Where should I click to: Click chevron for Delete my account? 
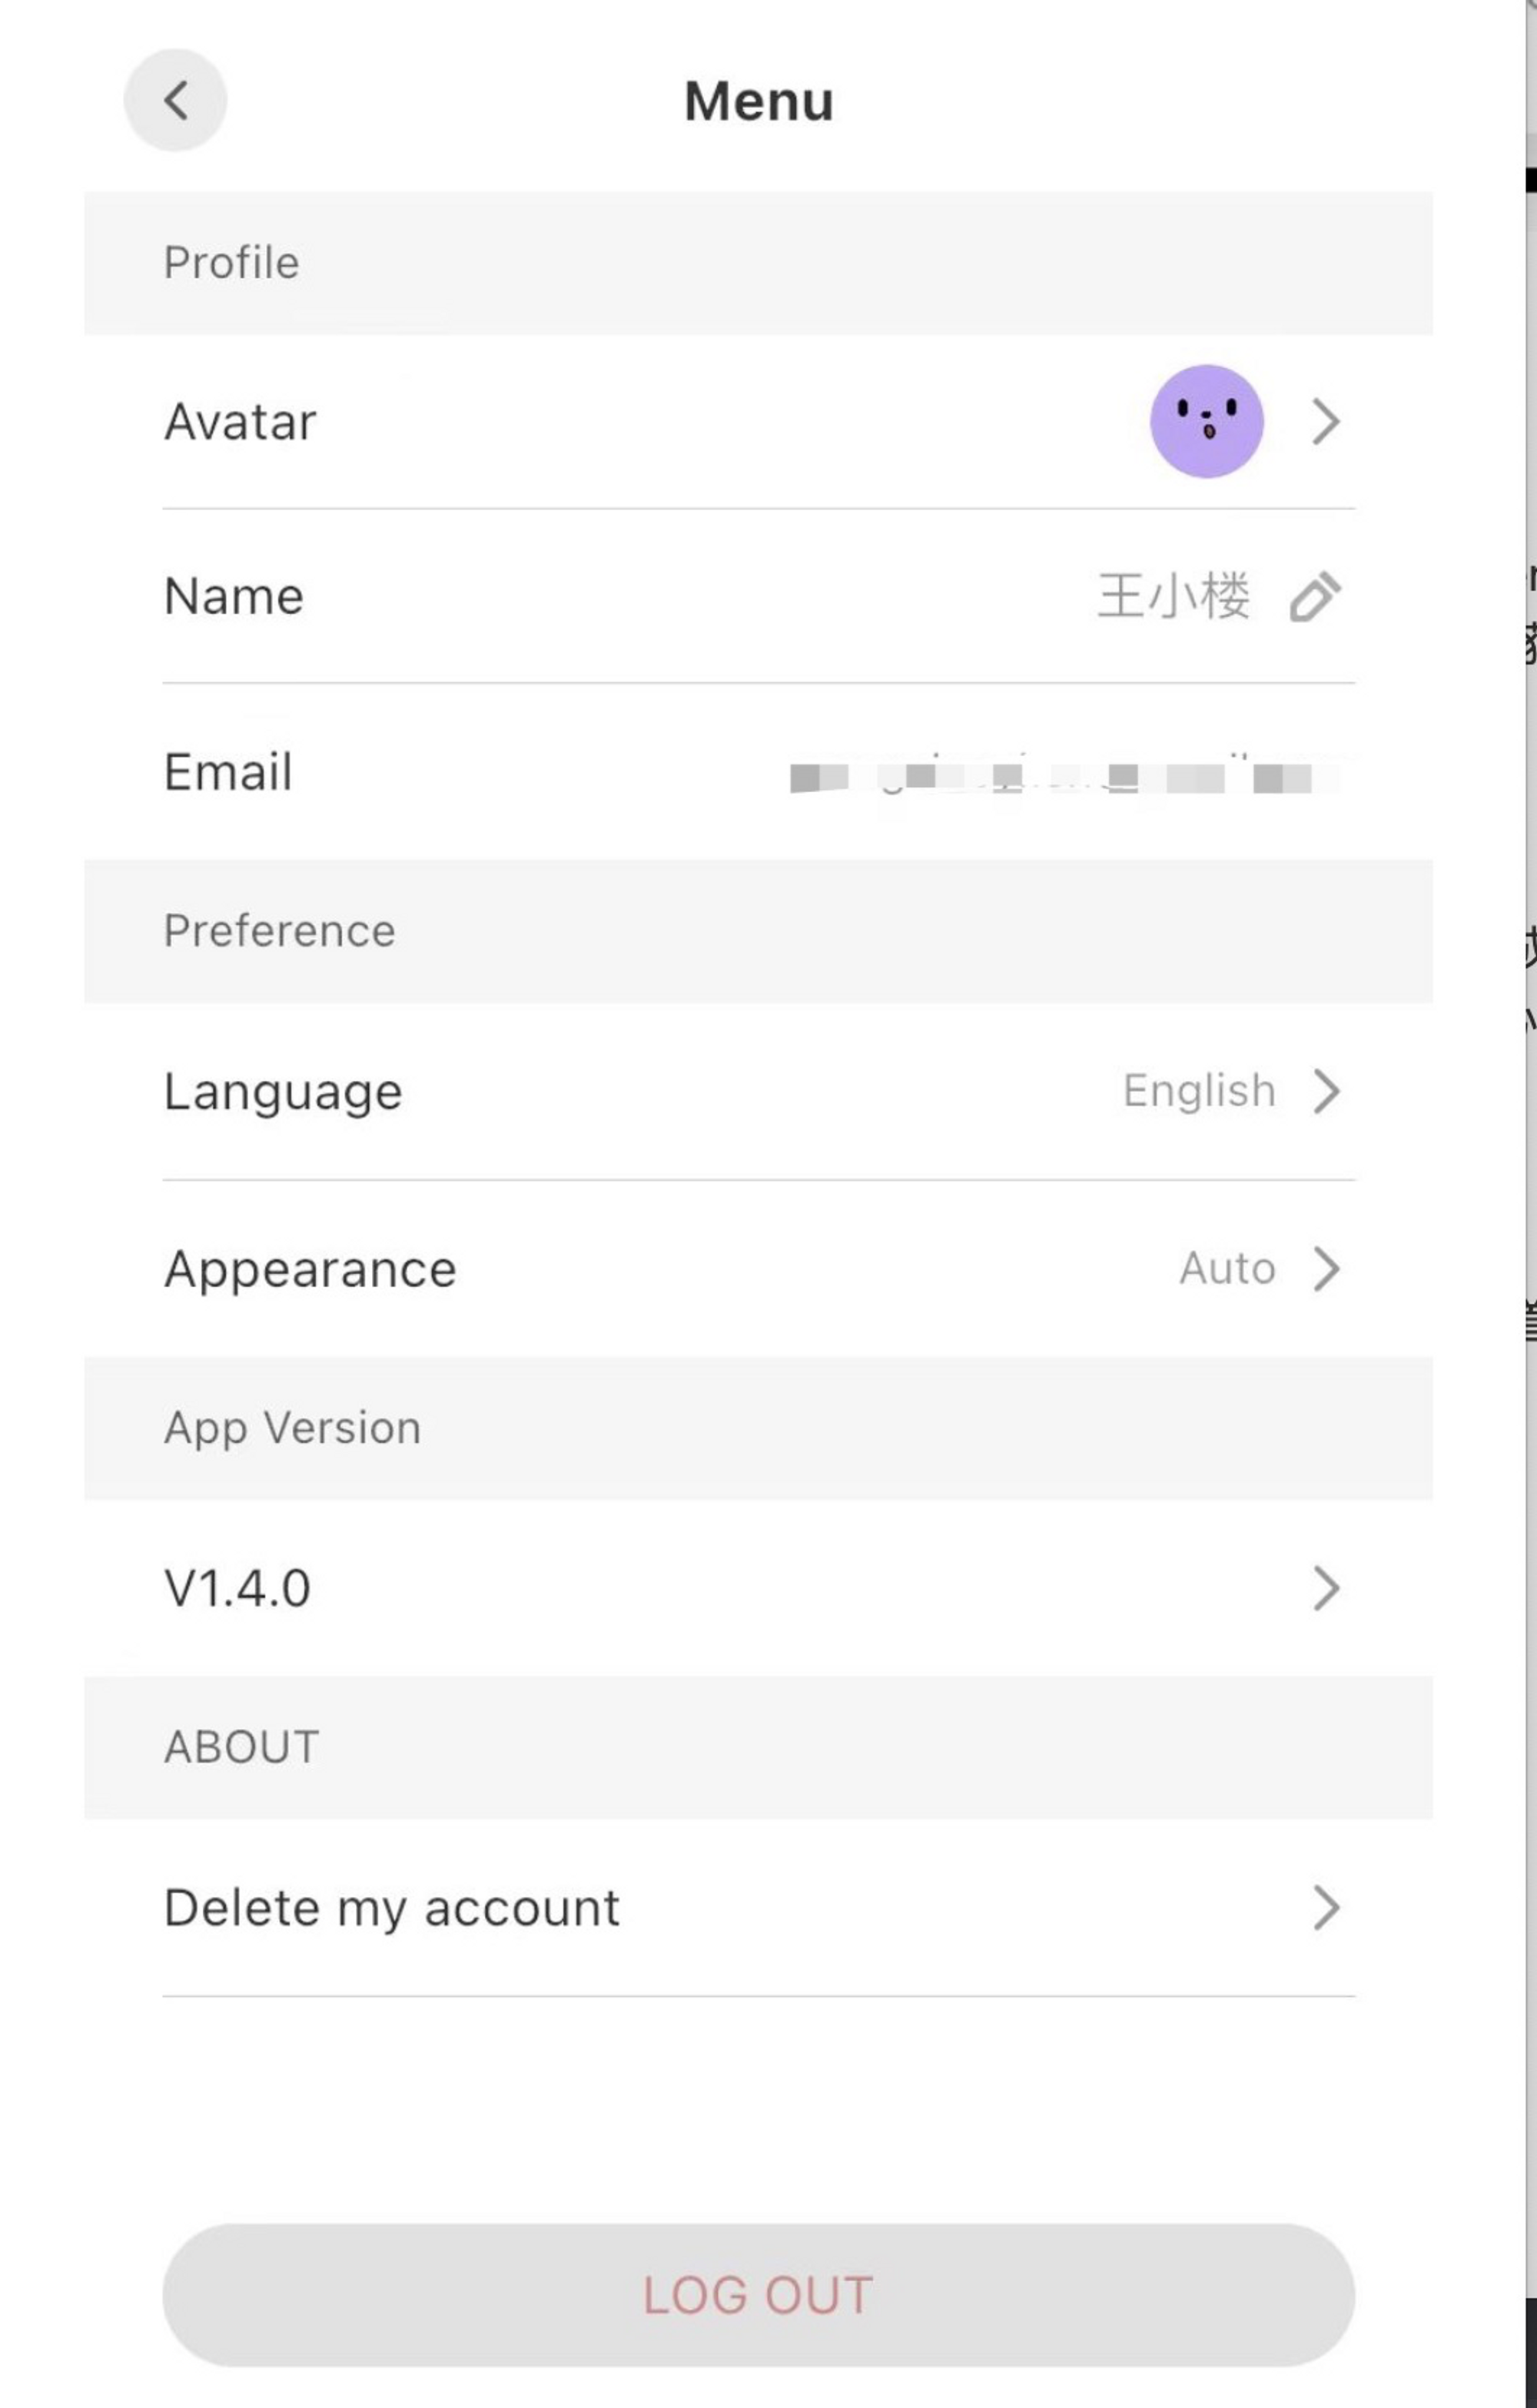click(1326, 1907)
